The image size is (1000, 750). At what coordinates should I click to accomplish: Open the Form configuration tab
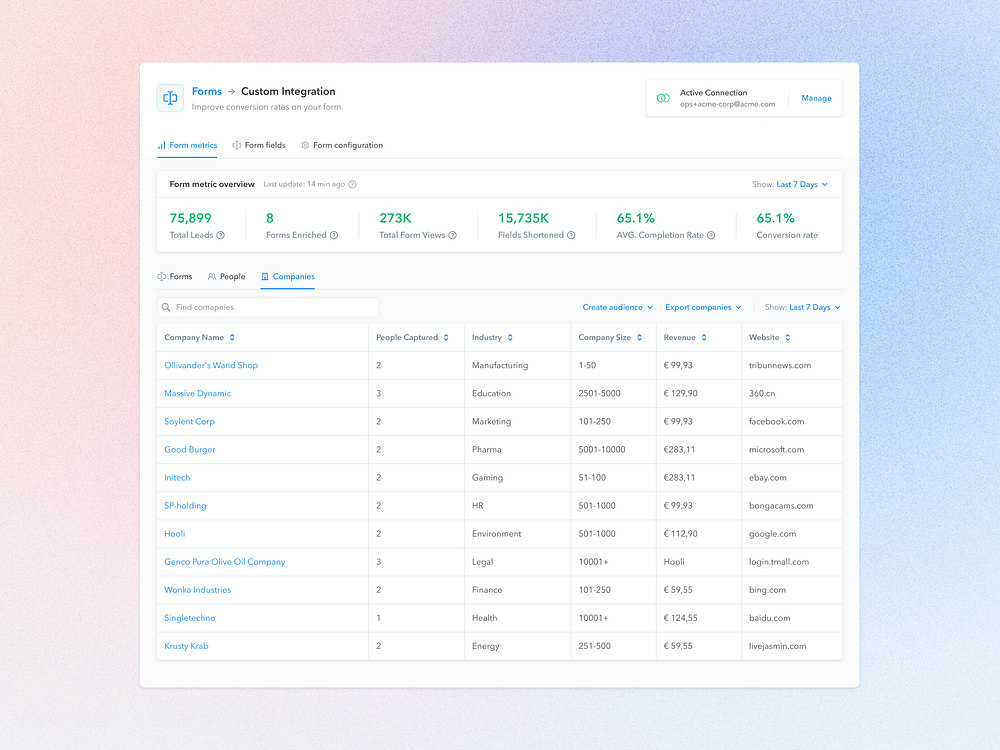click(x=342, y=145)
